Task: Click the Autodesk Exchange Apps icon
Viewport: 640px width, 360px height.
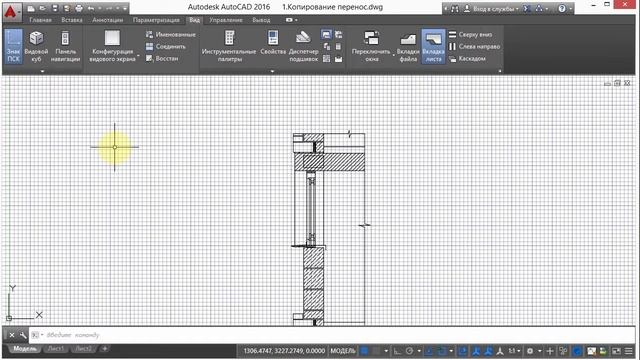Action: coord(527,9)
